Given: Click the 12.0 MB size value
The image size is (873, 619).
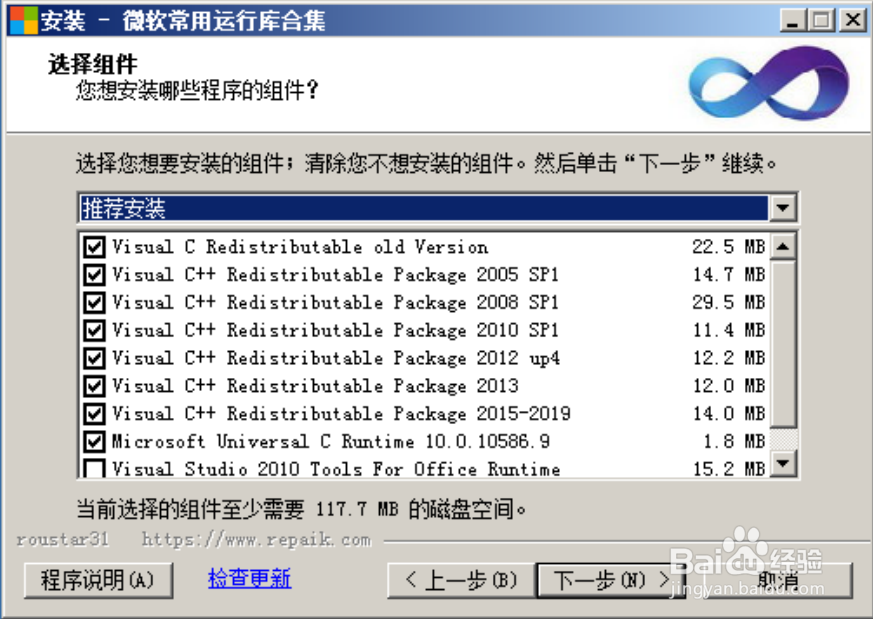Looking at the screenshot, I should [x=729, y=386].
